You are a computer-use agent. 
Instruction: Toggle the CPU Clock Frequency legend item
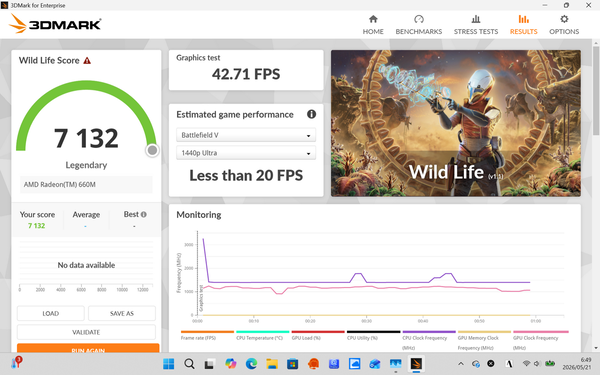(429, 340)
